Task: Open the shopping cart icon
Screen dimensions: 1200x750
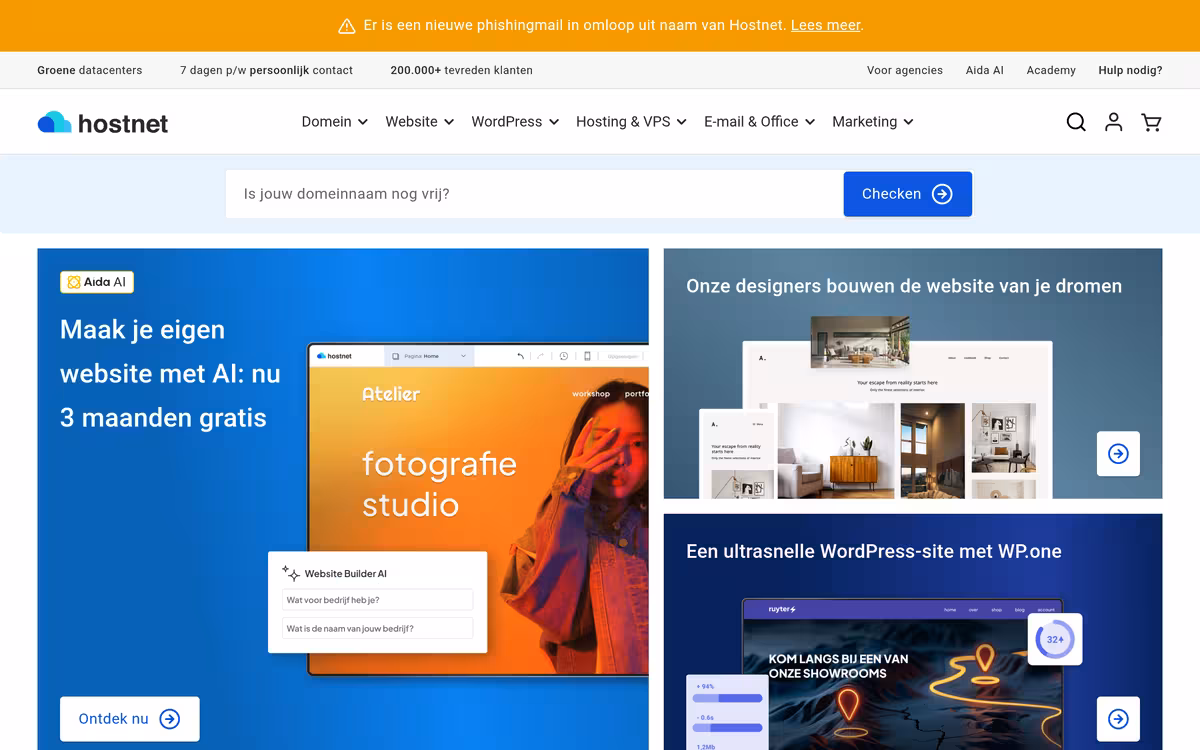Action: pos(1151,122)
